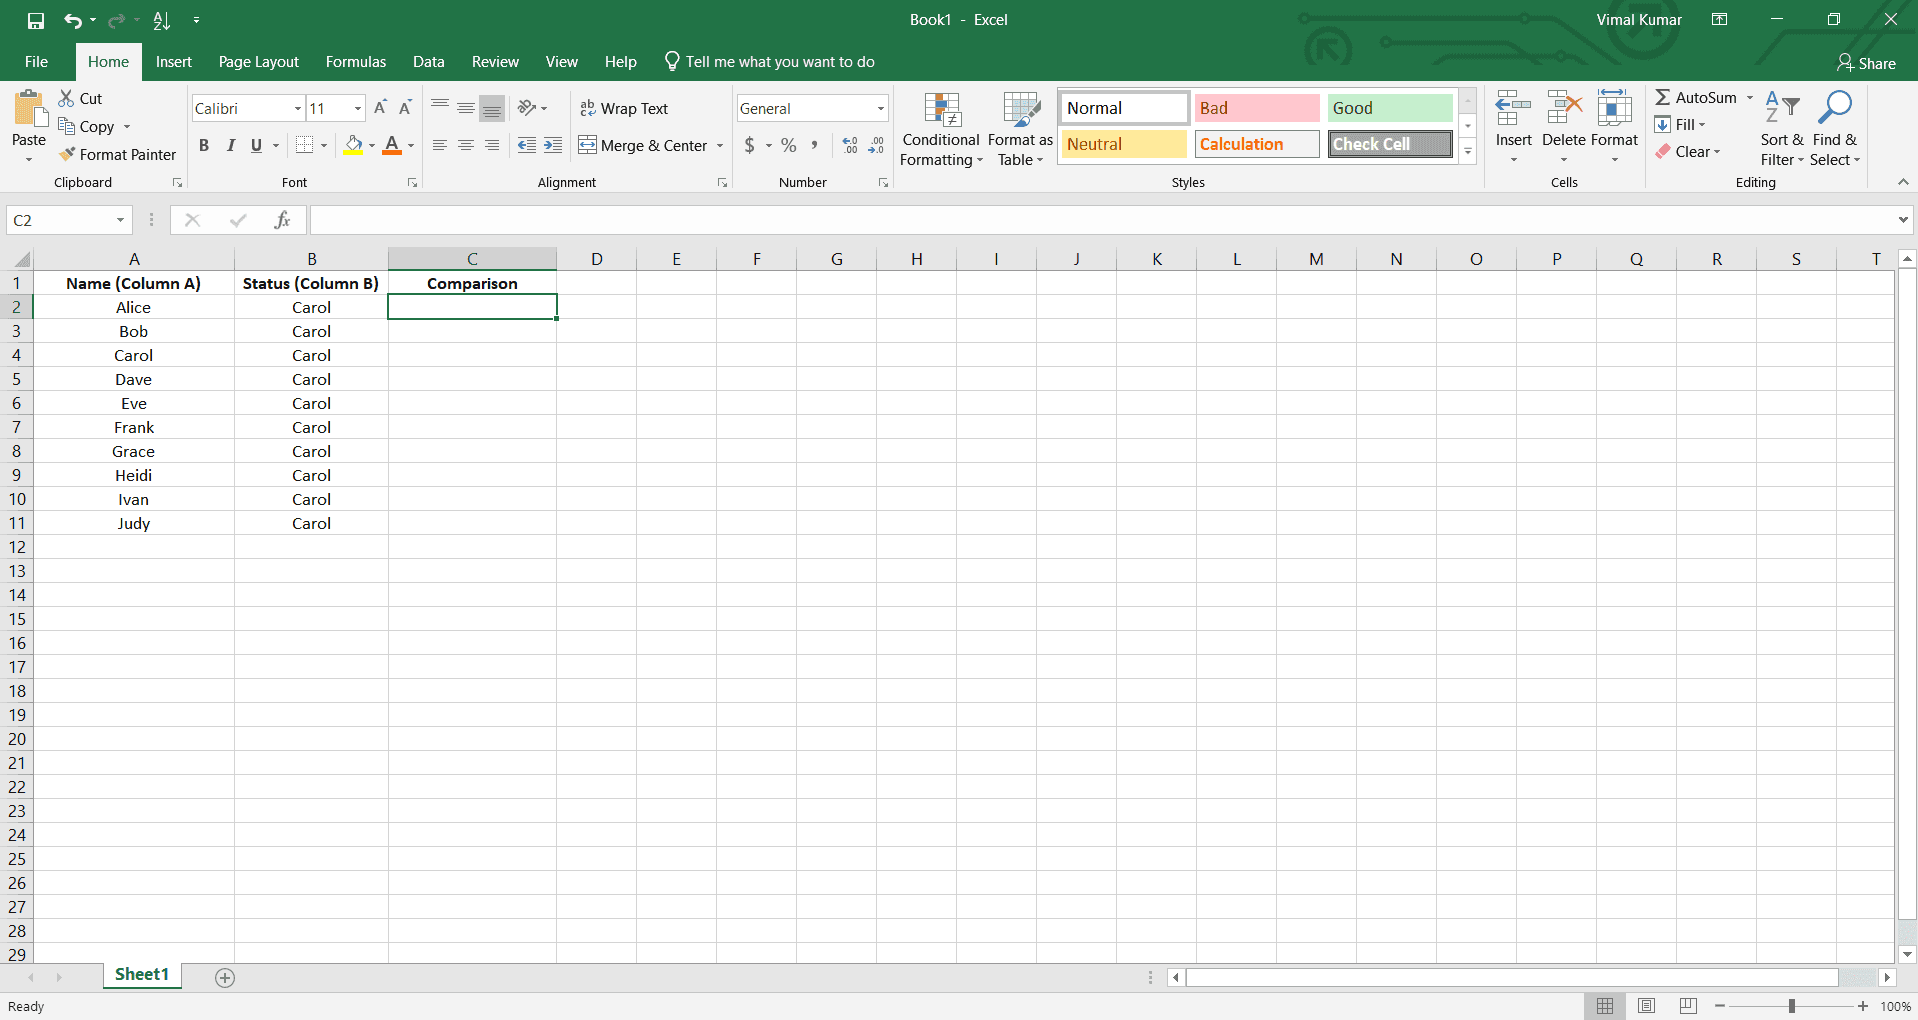Click the AutoSum icon
Image resolution: width=1918 pixels, height=1020 pixels.
[1699, 97]
